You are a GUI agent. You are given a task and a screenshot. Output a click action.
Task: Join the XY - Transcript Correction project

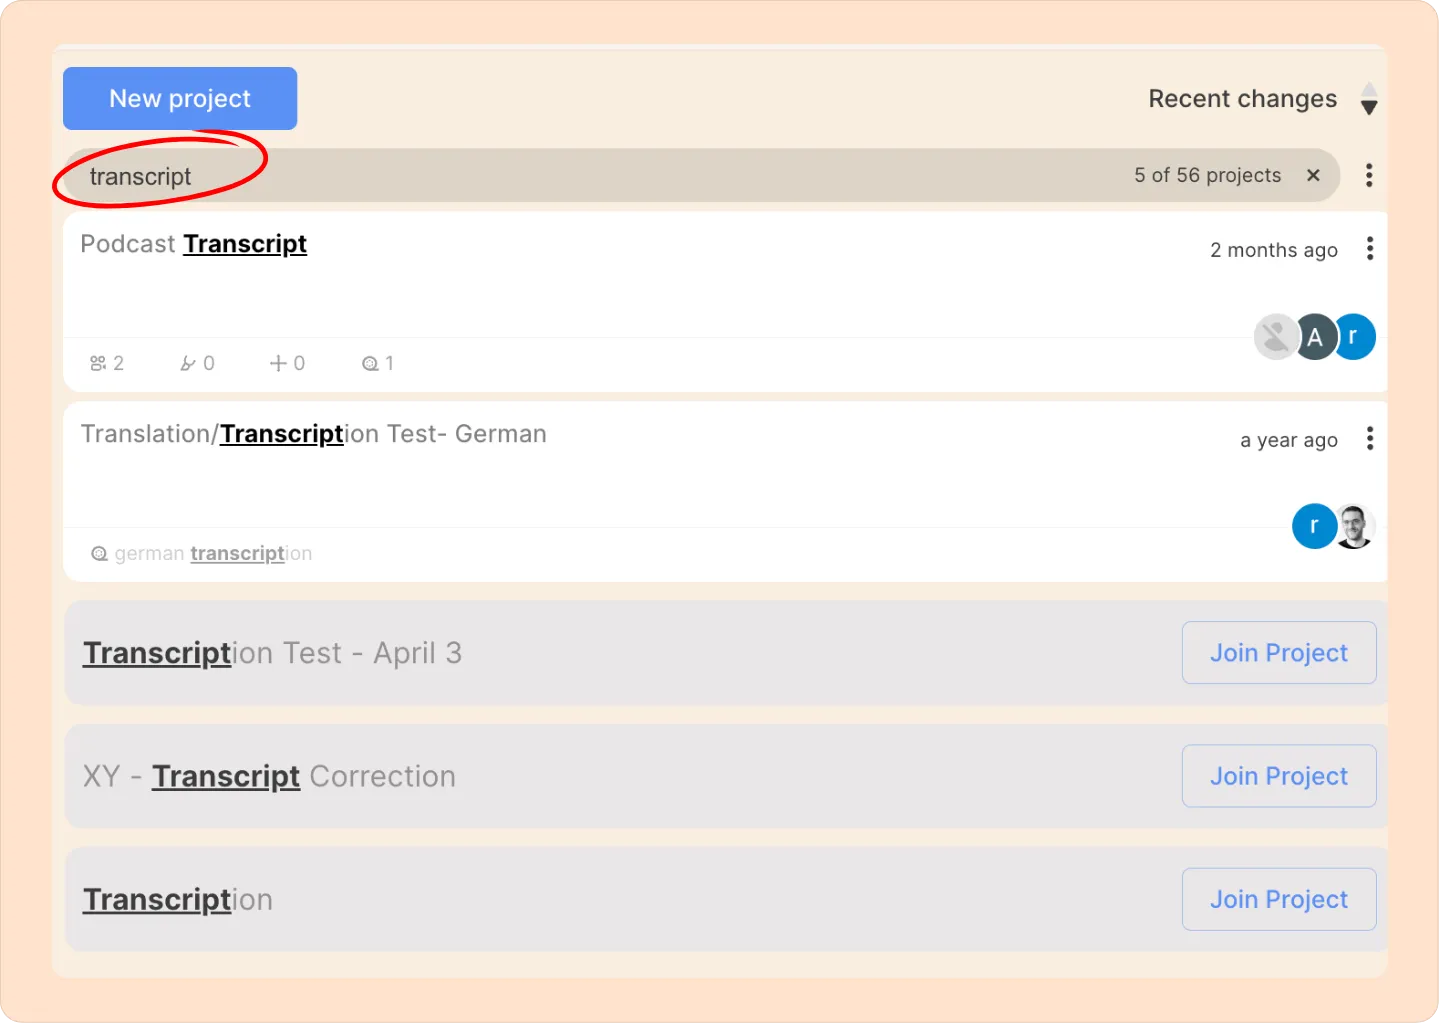[x=1279, y=776]
